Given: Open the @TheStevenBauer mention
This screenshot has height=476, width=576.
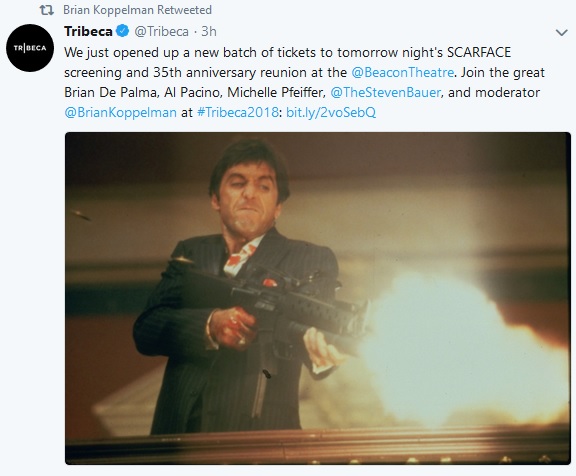Looking at the screenshot, I should [x=385, y=92].
